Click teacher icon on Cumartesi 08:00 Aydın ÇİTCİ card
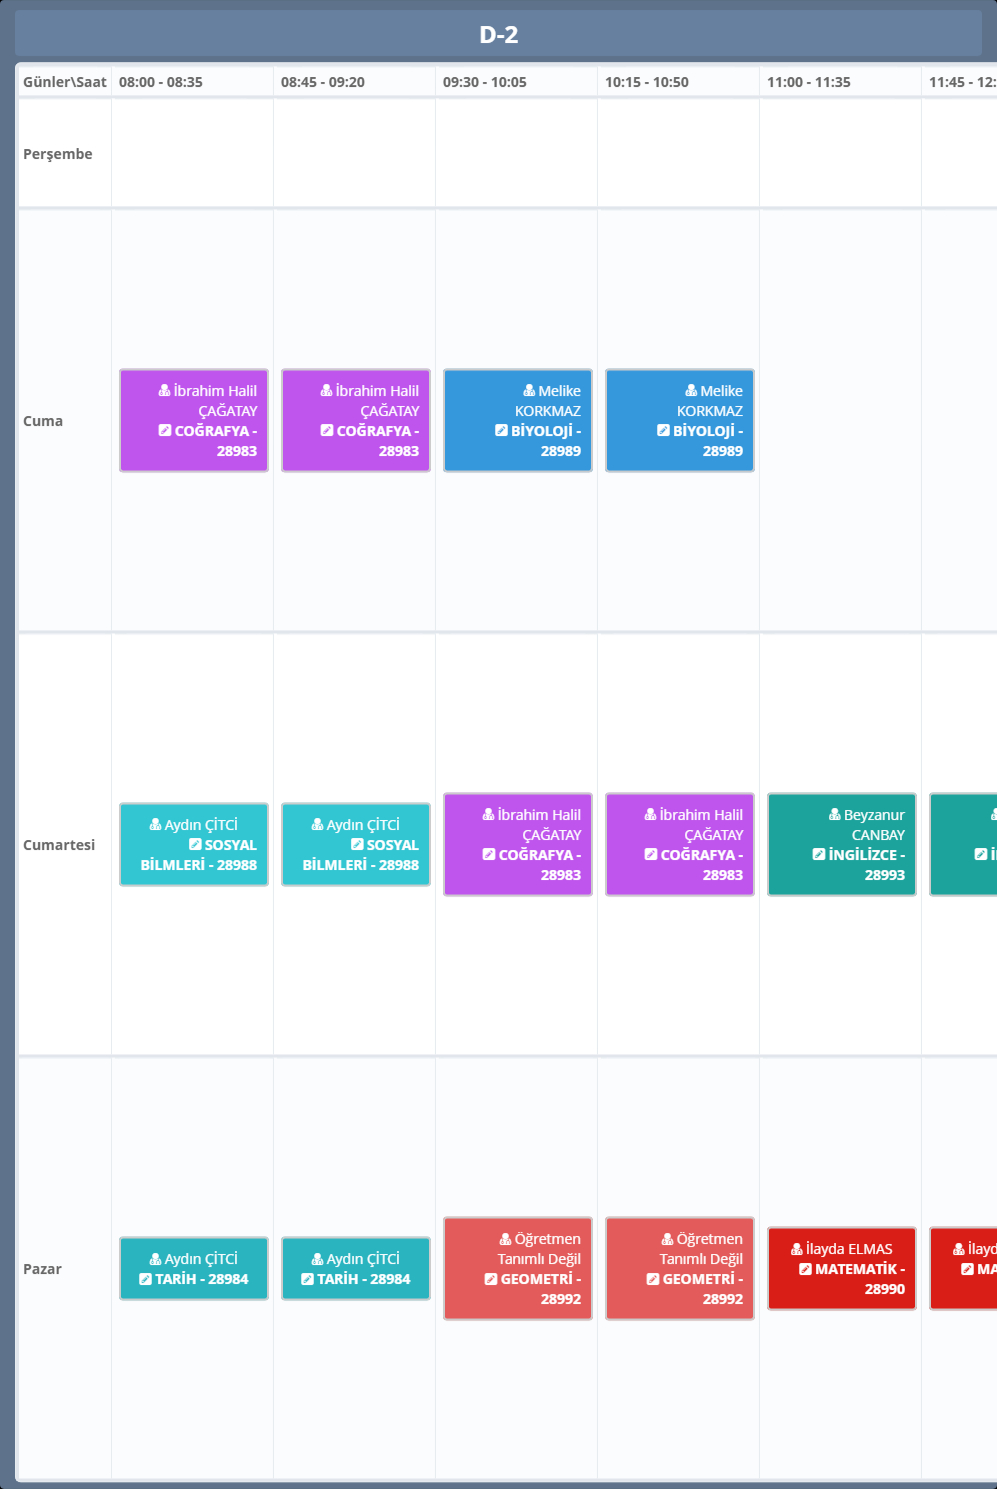The height and width of the screenshot is (1489, 997). click(155, 825)
